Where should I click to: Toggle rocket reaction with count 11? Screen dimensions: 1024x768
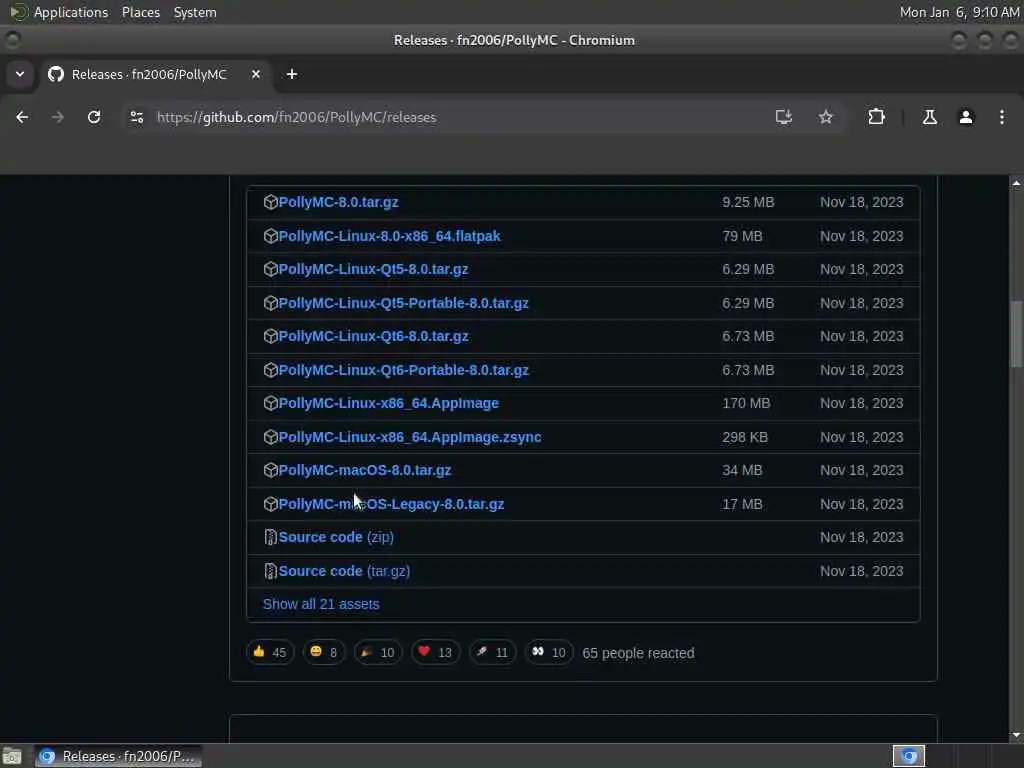point(492,652)
